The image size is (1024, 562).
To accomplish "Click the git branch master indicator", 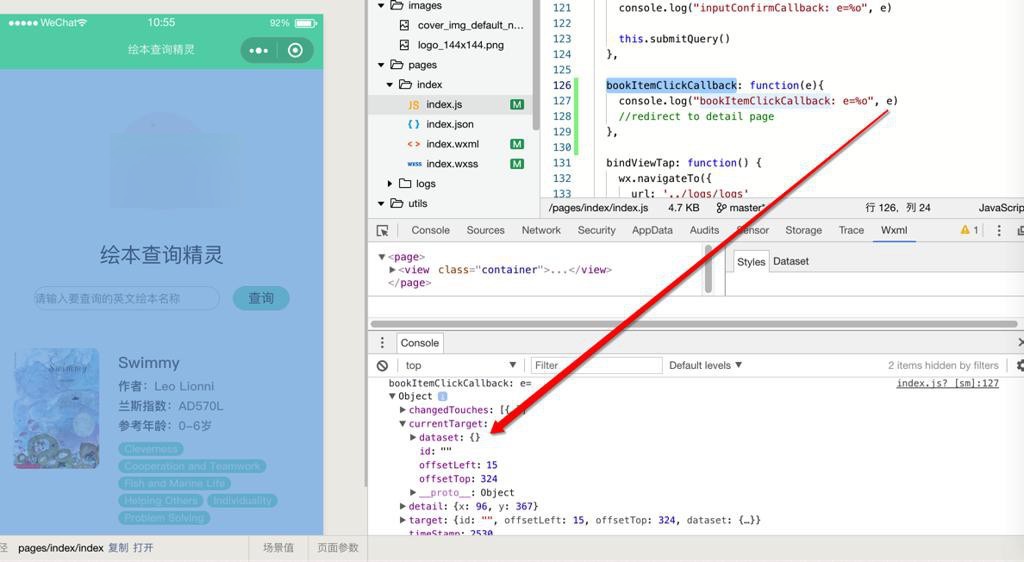I will click(741, 208).
